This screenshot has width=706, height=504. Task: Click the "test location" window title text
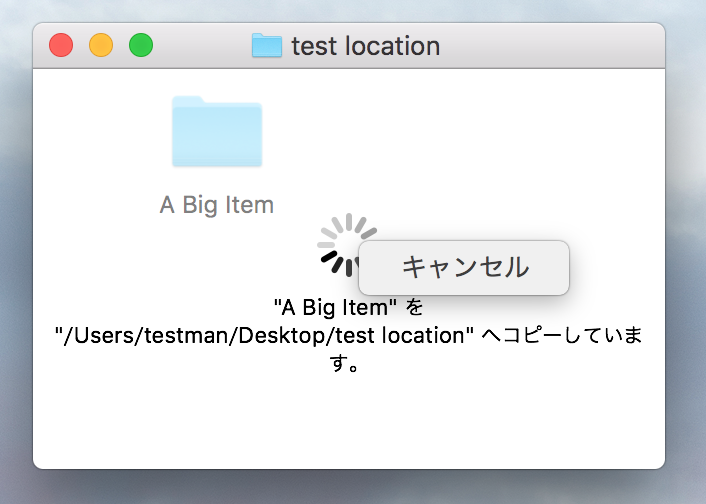click(x=365, y=46)
